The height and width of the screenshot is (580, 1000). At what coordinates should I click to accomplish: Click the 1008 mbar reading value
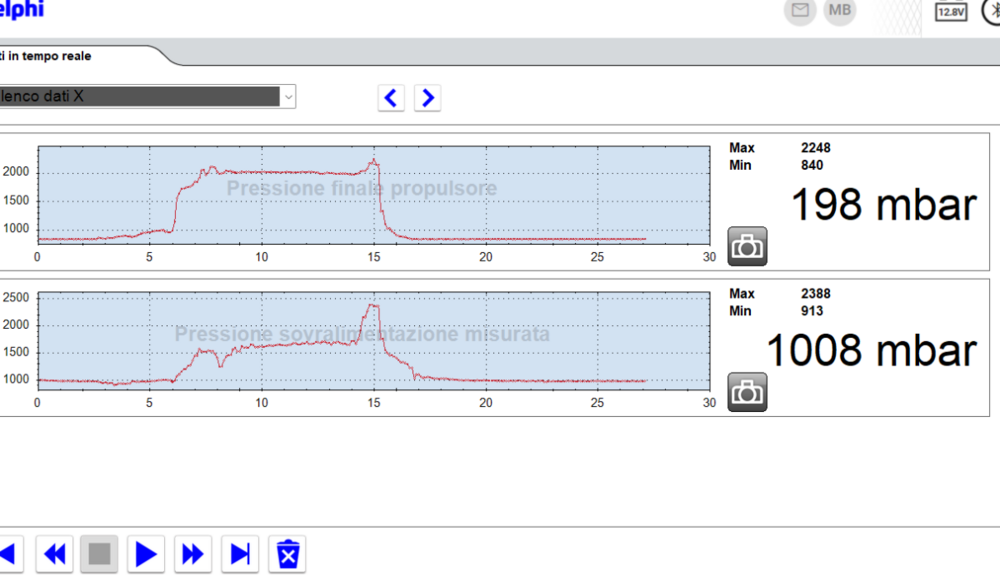click(870, 349)
